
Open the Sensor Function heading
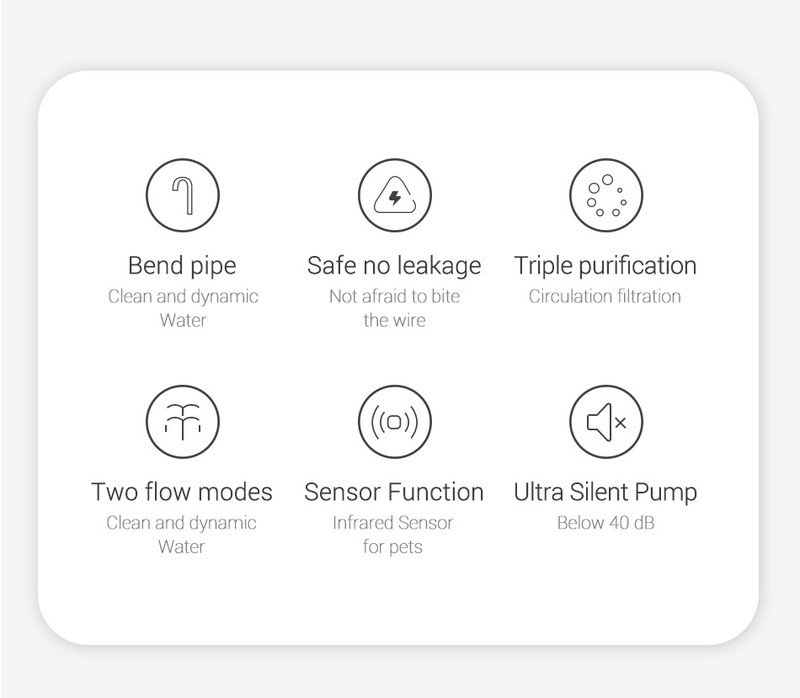[x=394, y=492]
